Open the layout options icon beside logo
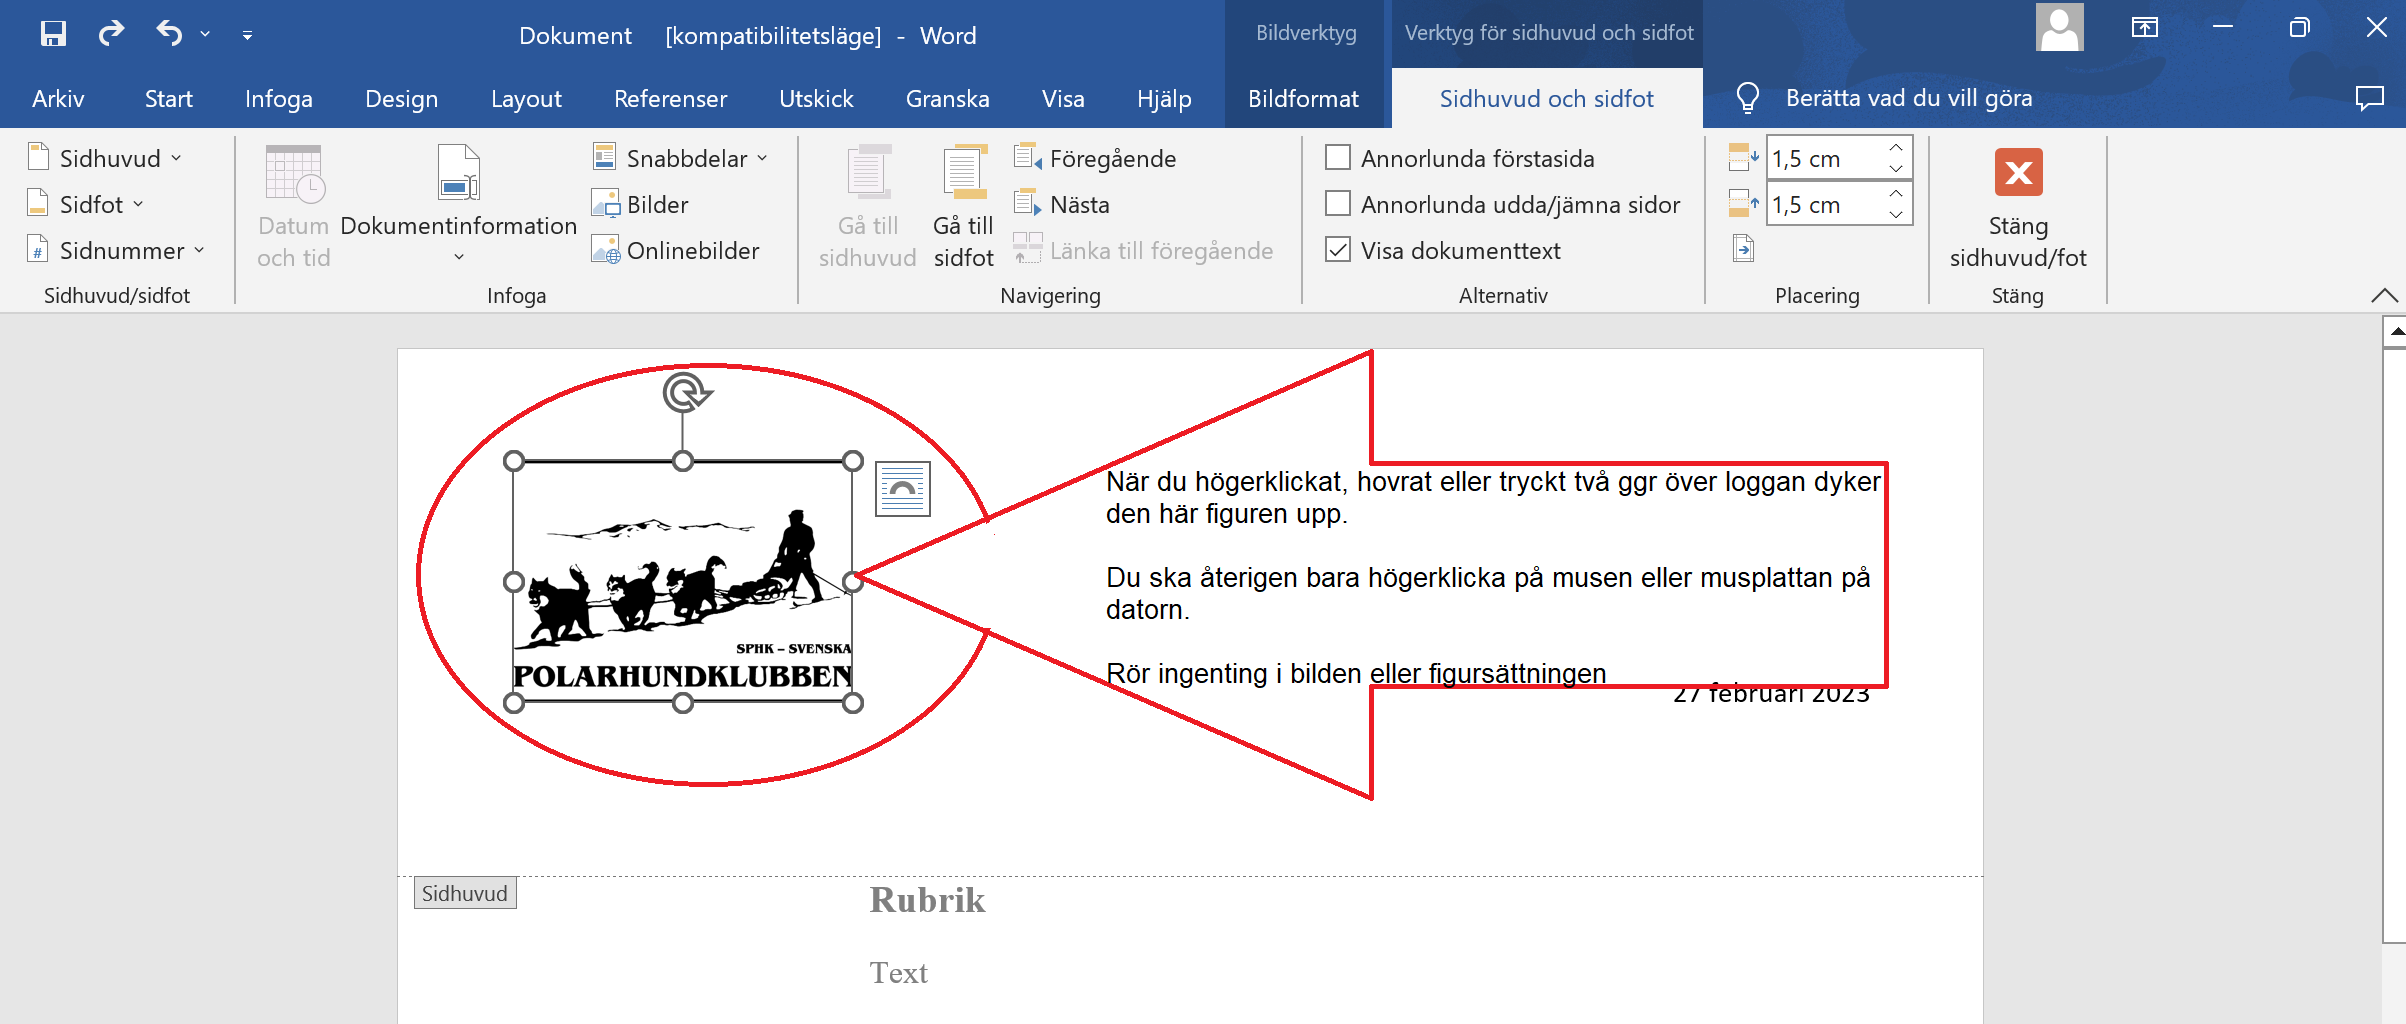 pyautogui.click(x=902, y=489)
